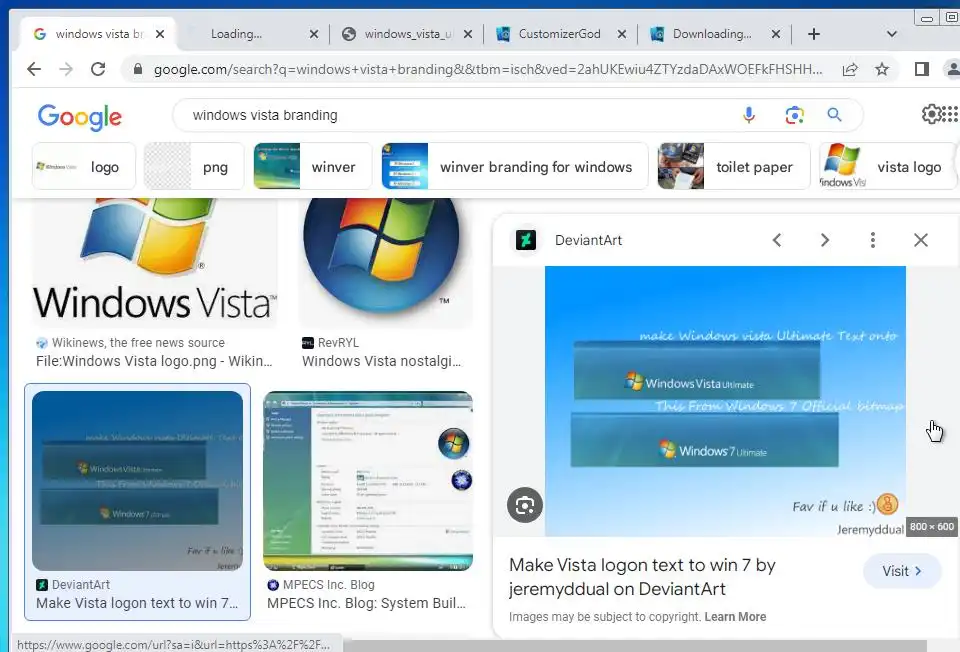The image size is (960, 652).
Task: Close the Downloading tab
Action: [x=776, y=34]
